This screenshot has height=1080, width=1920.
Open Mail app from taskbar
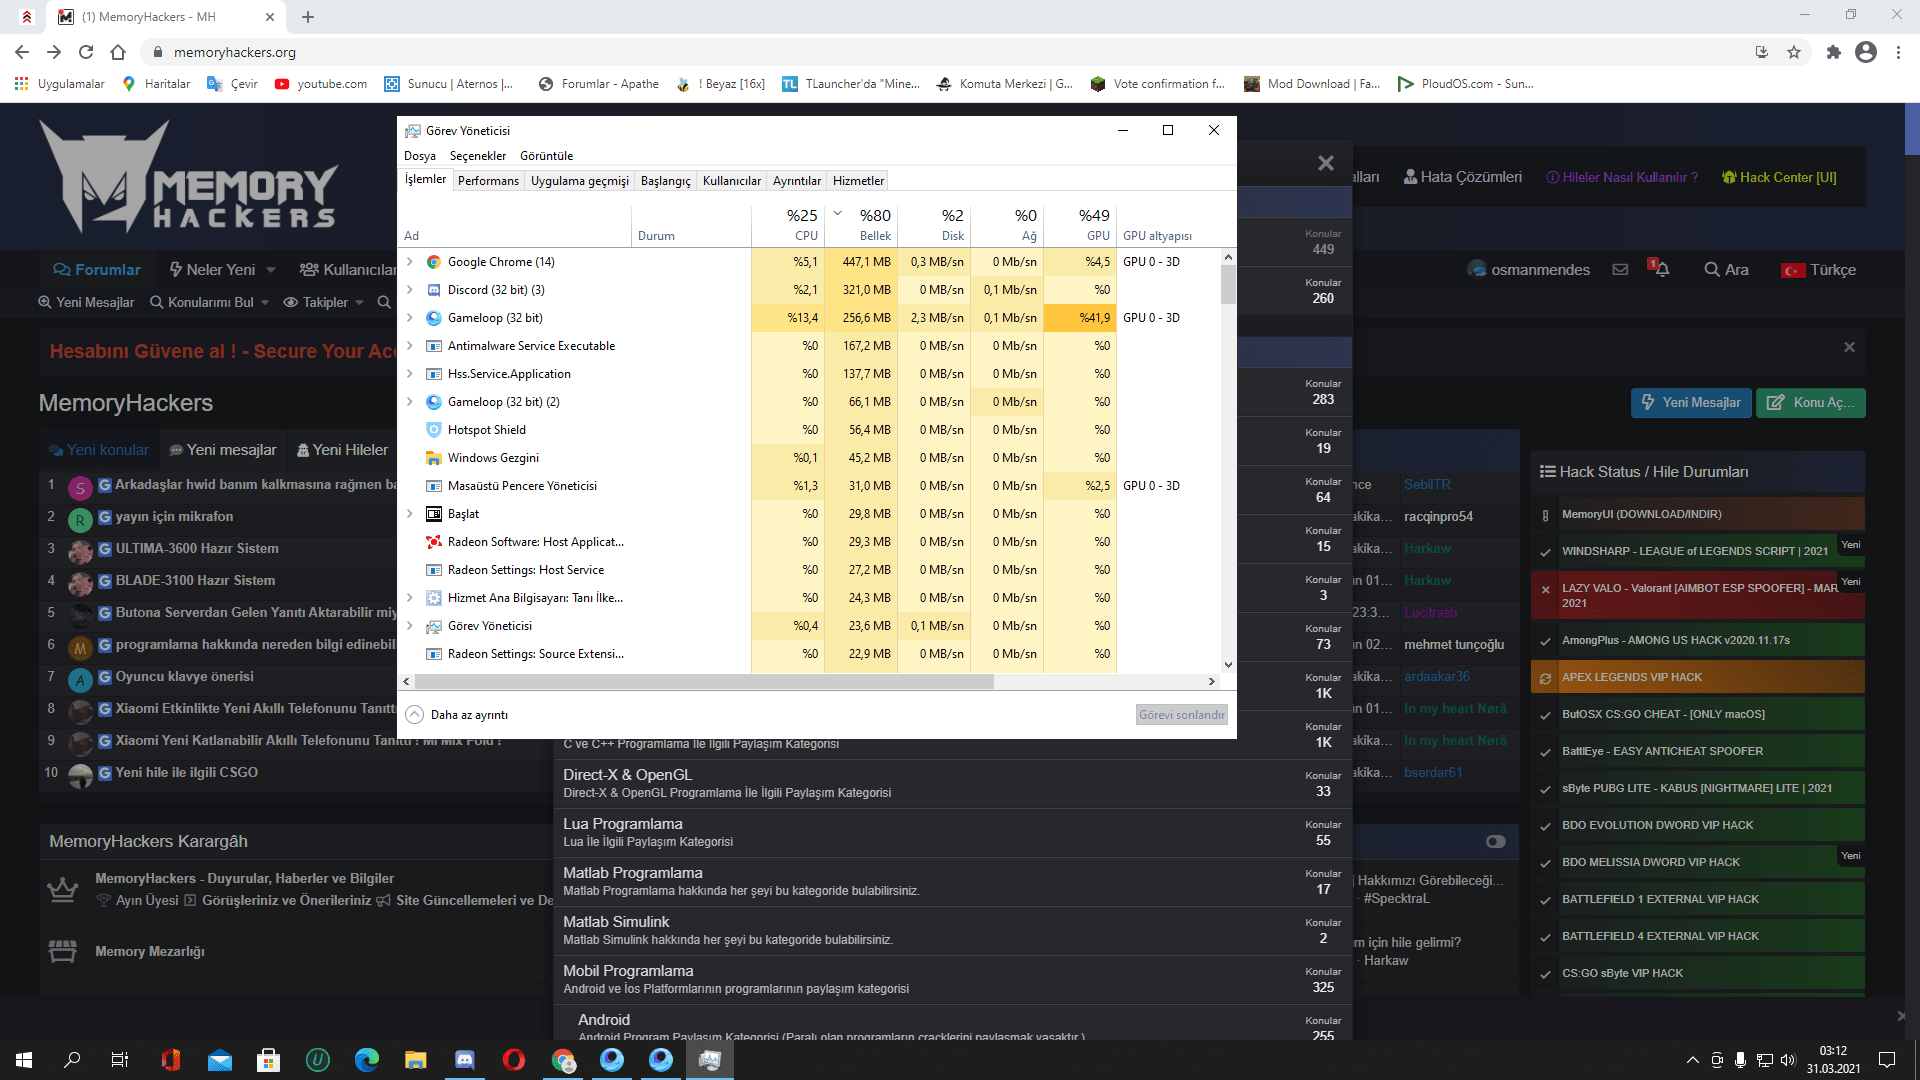click(220, 1060)
